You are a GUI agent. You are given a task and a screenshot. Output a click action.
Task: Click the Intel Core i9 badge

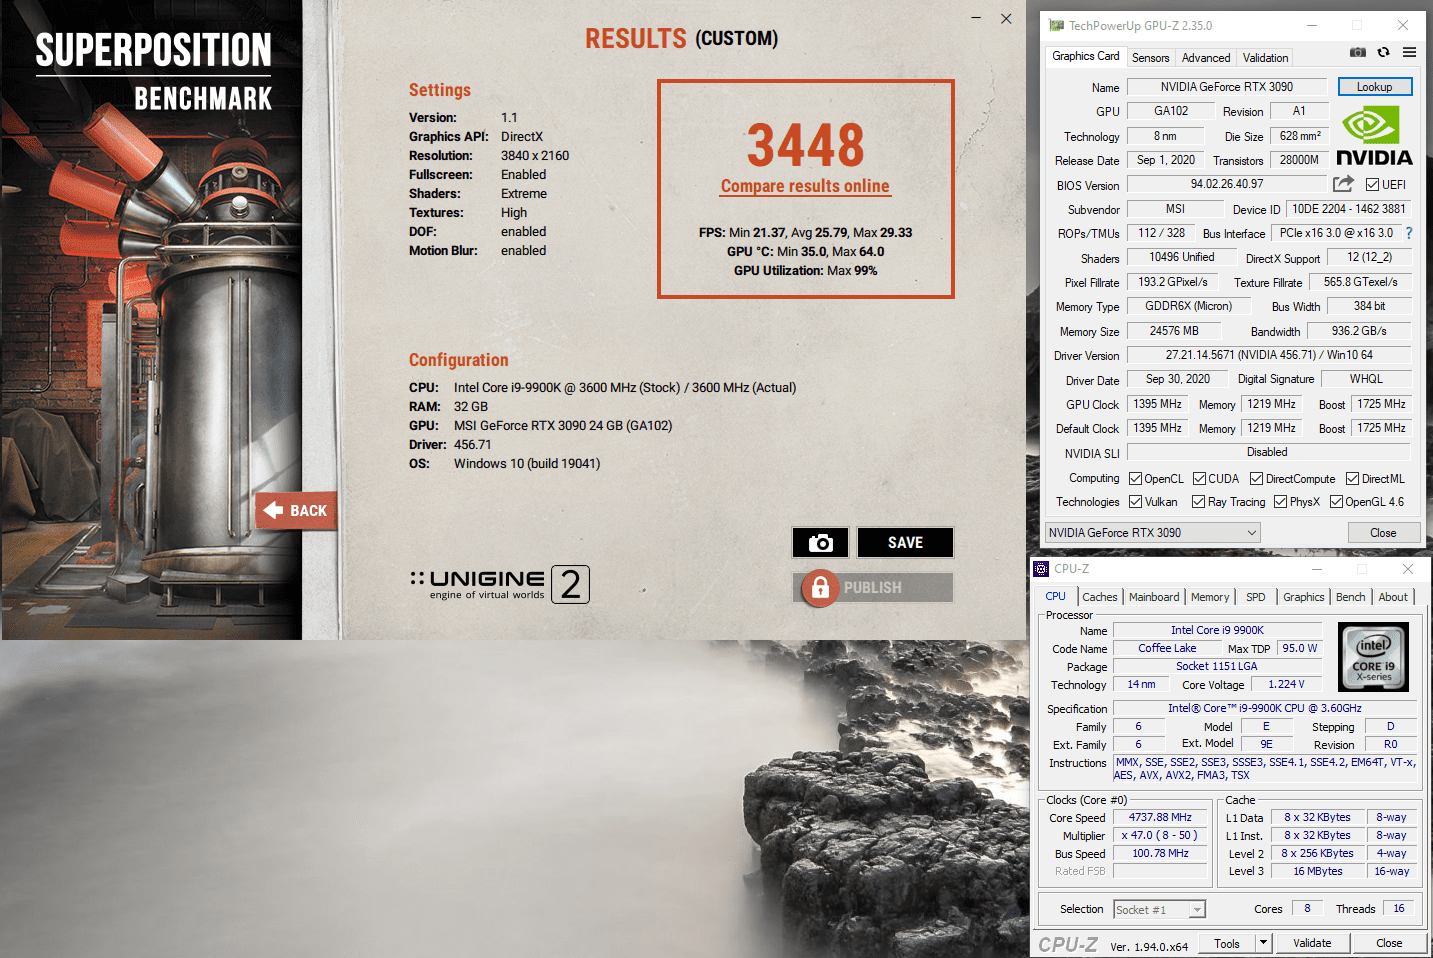pyautogui.click(x=1373, y=657)
